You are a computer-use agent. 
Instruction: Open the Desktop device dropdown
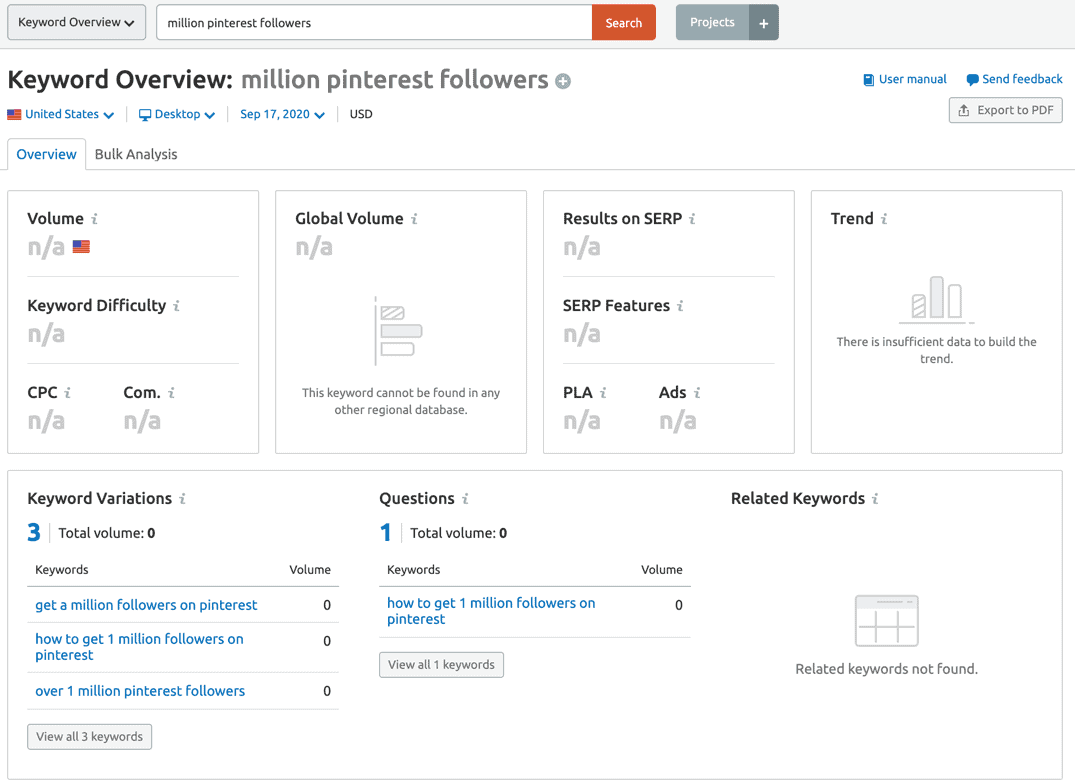177,114
